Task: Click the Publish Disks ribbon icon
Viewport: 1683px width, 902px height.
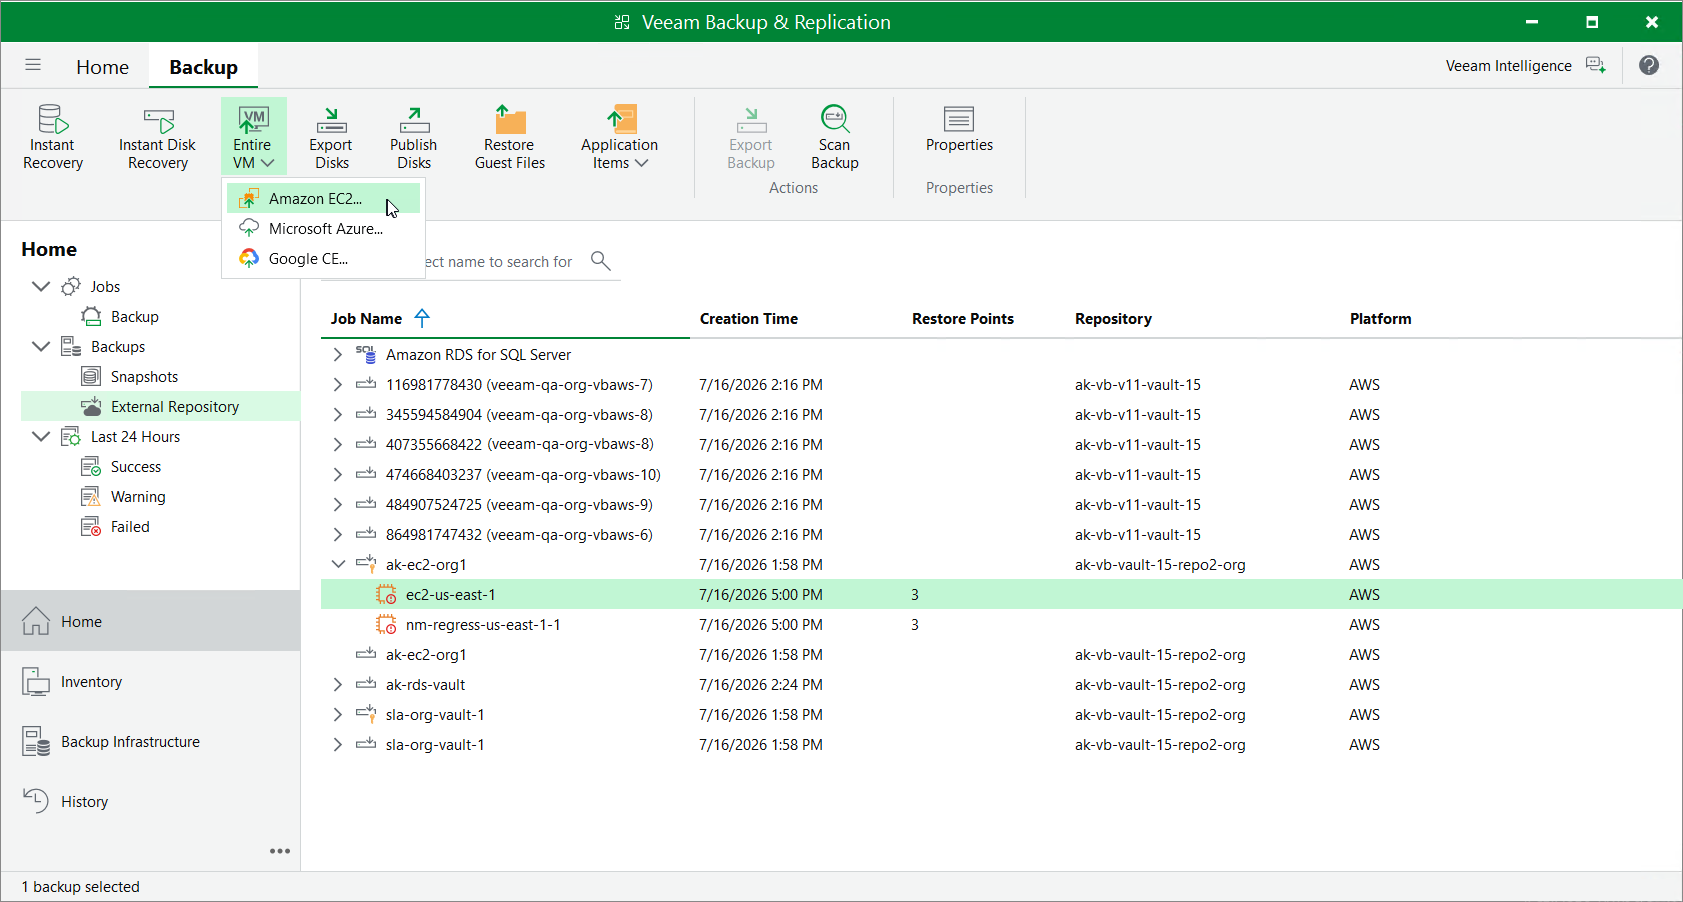Action: pos(414,120)
